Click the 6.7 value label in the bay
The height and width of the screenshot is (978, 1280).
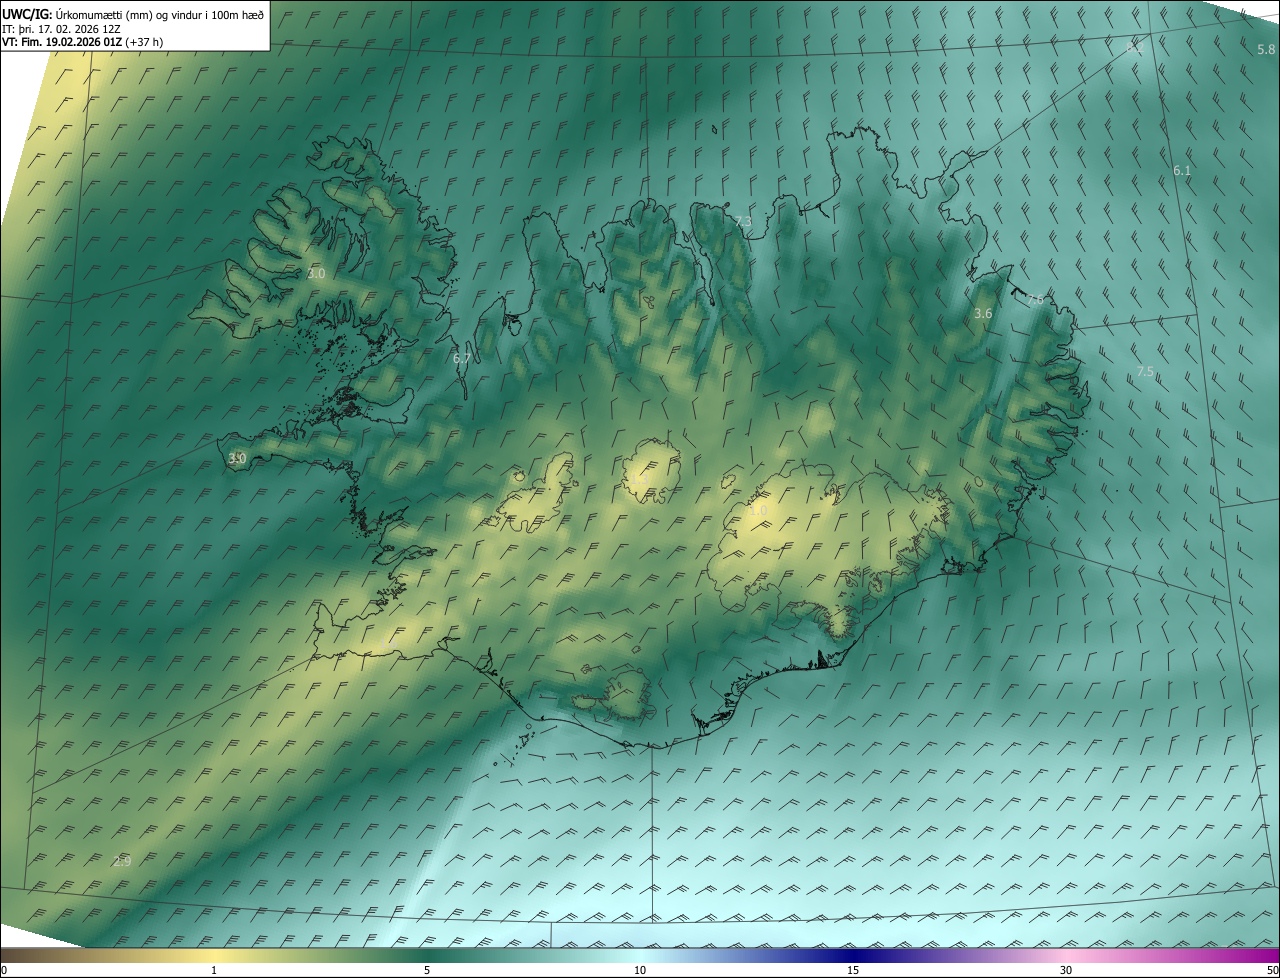click(461, 358)
